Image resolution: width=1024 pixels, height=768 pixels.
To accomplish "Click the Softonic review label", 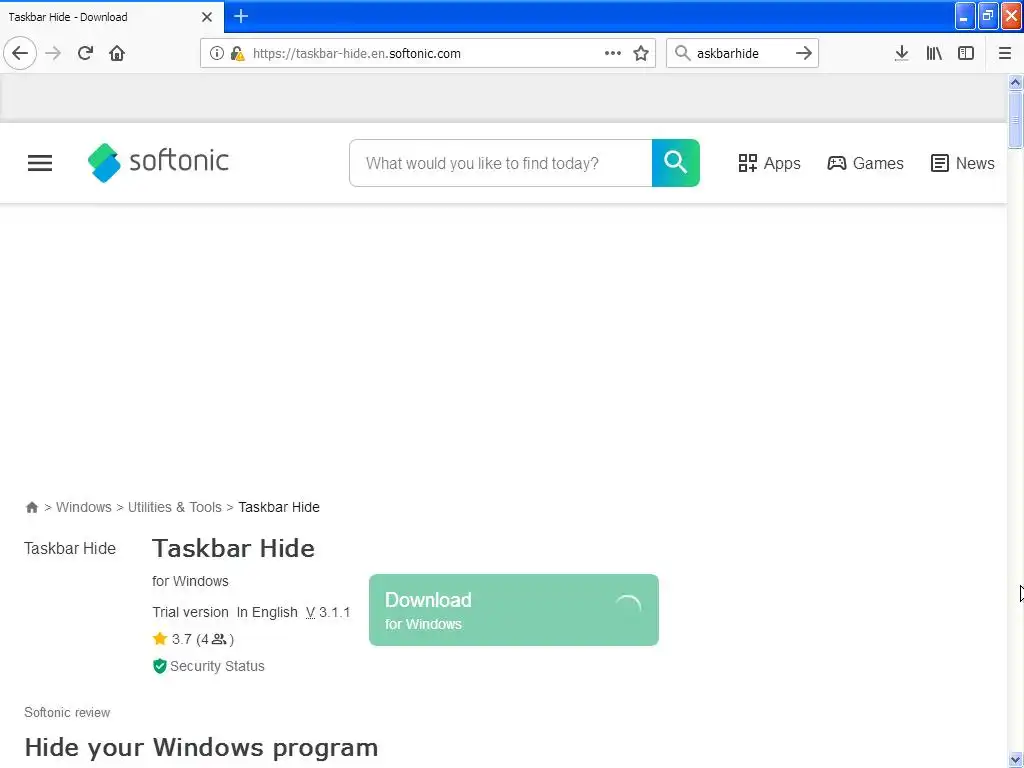I will point(67,712).
